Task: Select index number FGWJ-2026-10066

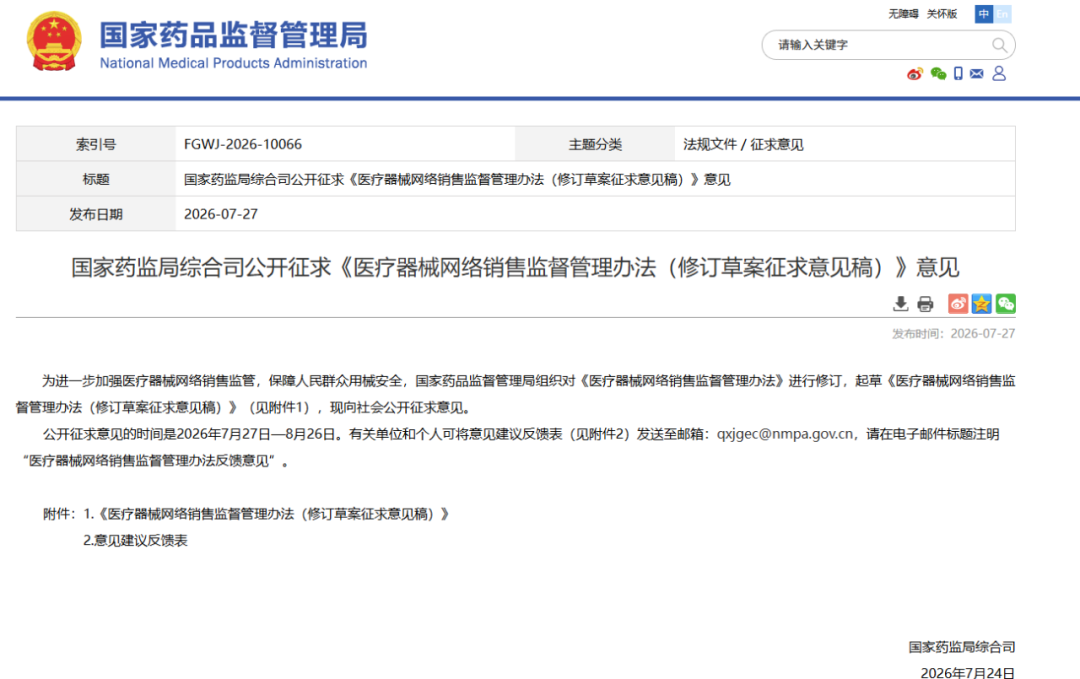Action: click(242, 144)
